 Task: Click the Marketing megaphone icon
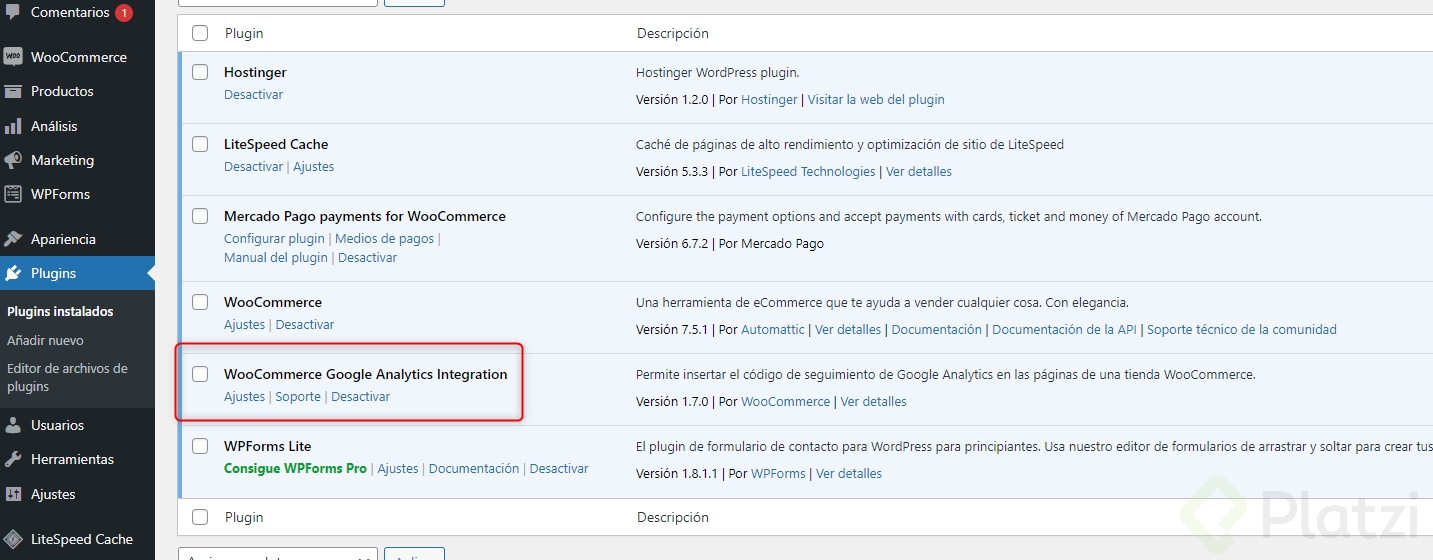tap(13, 160)
